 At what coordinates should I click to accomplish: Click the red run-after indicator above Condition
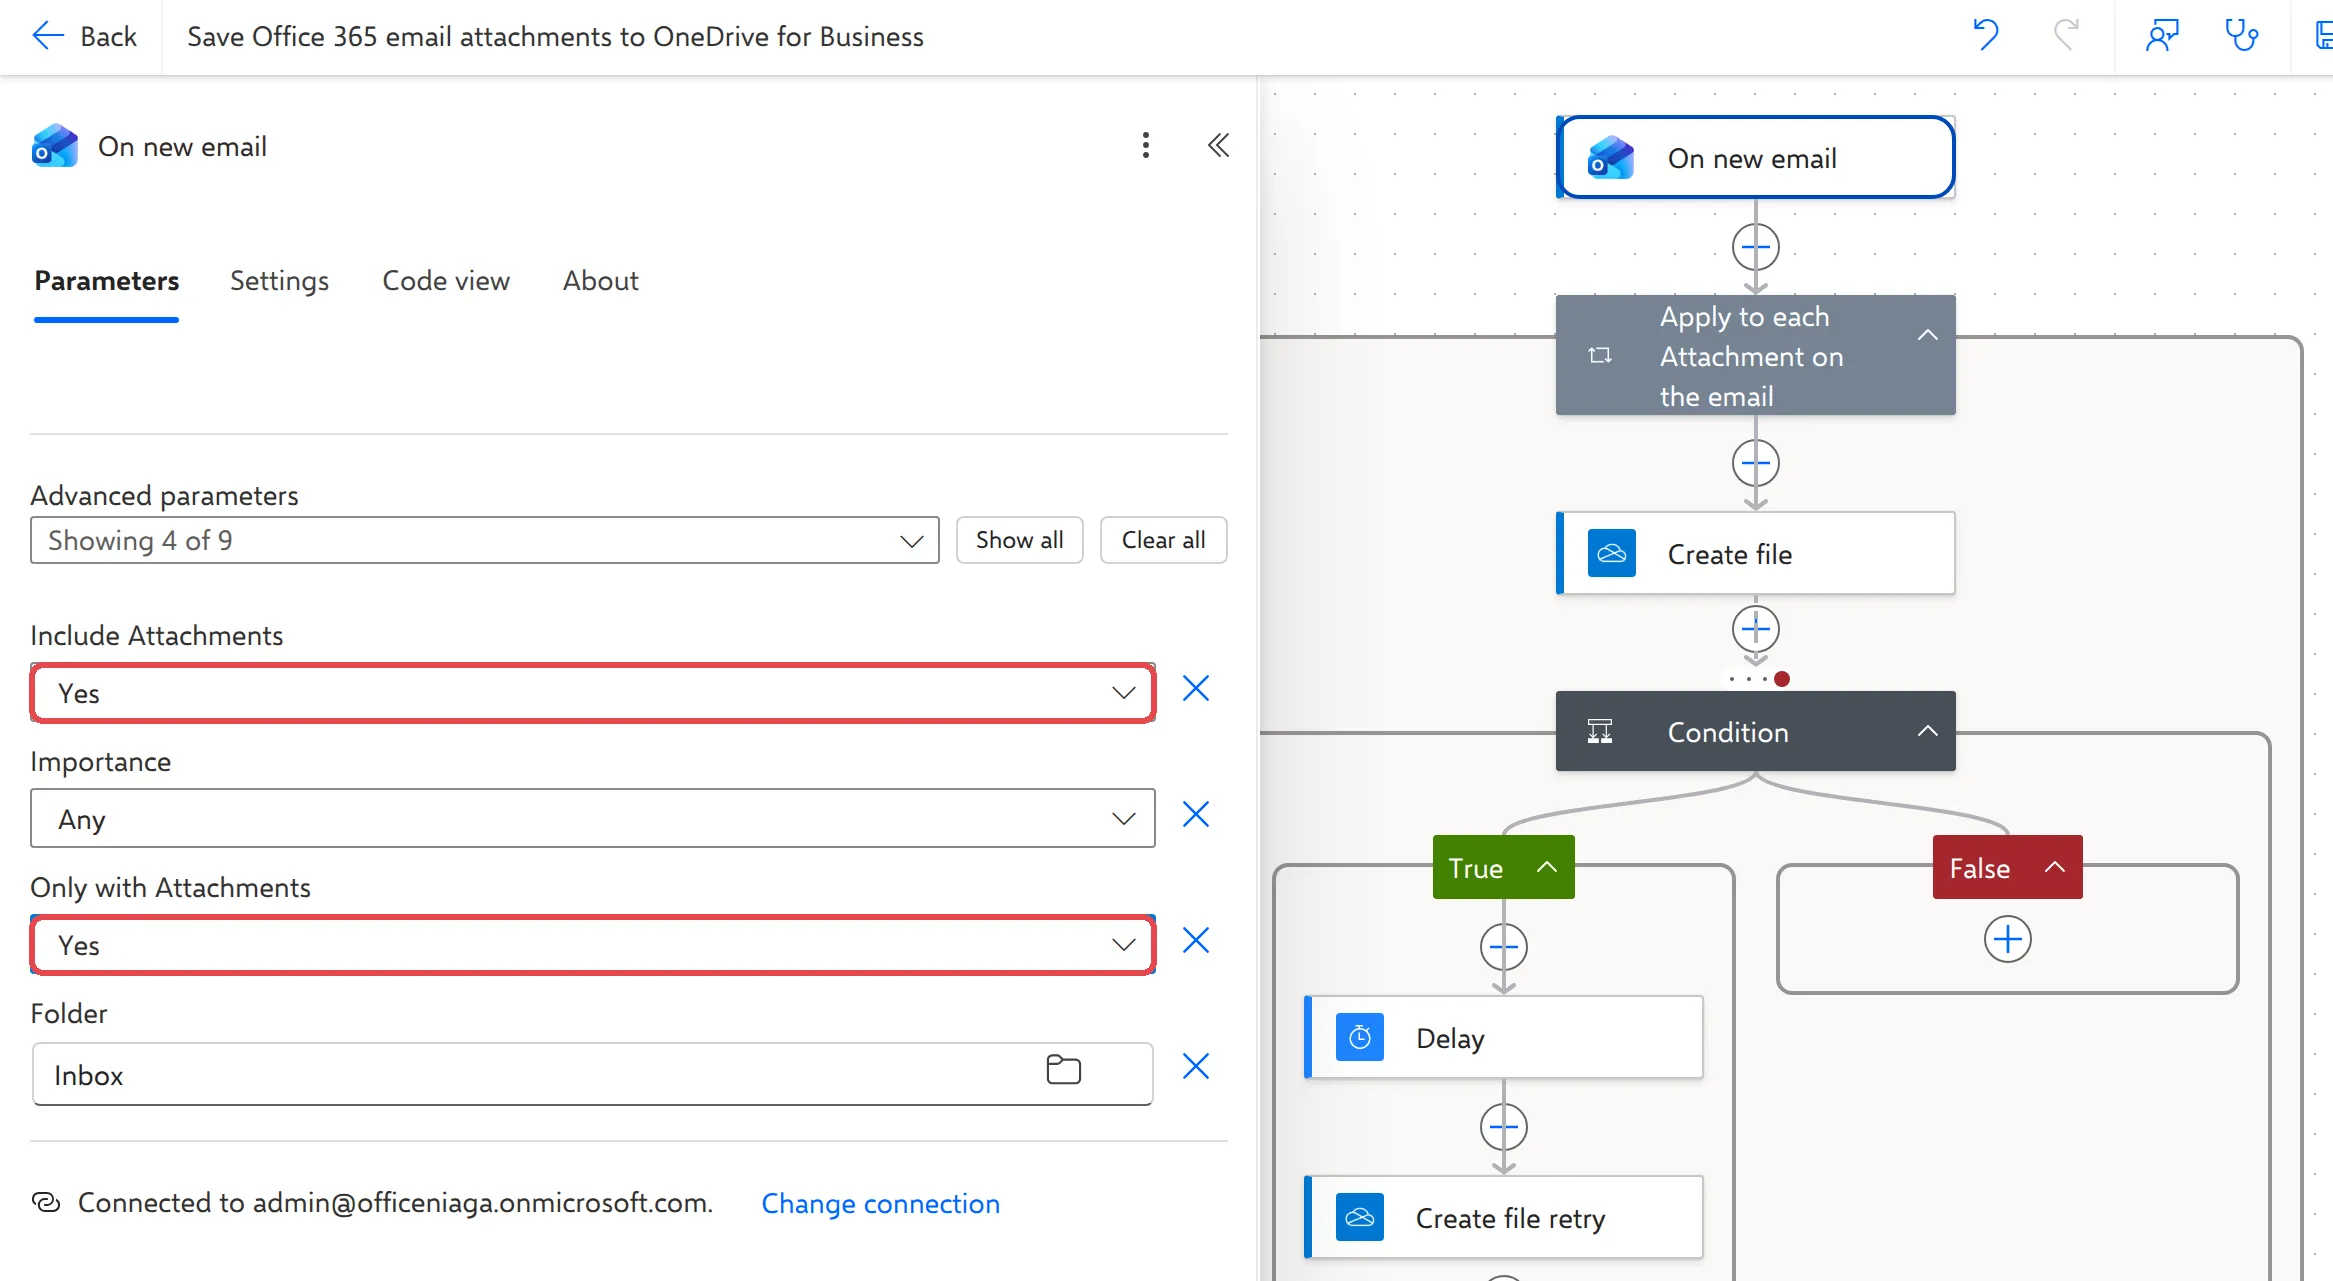[x=1782, y=679]
